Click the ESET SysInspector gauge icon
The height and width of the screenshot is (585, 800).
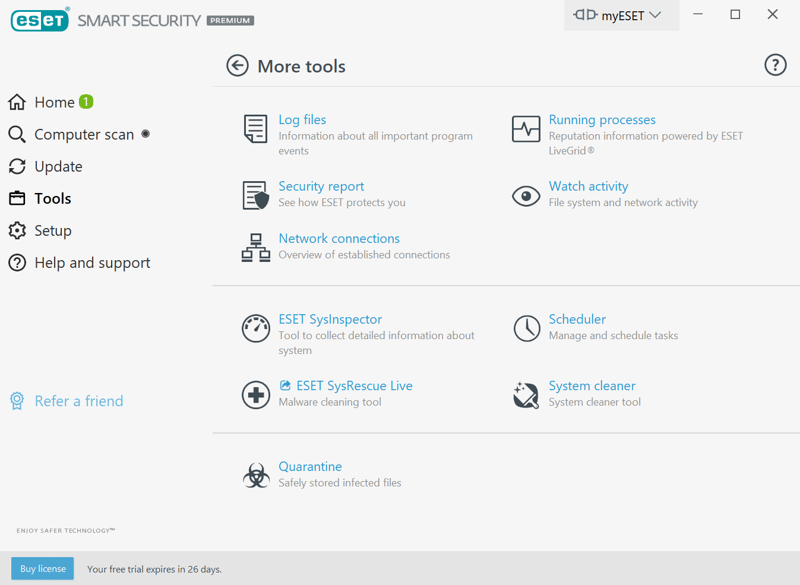pos(256,328)
